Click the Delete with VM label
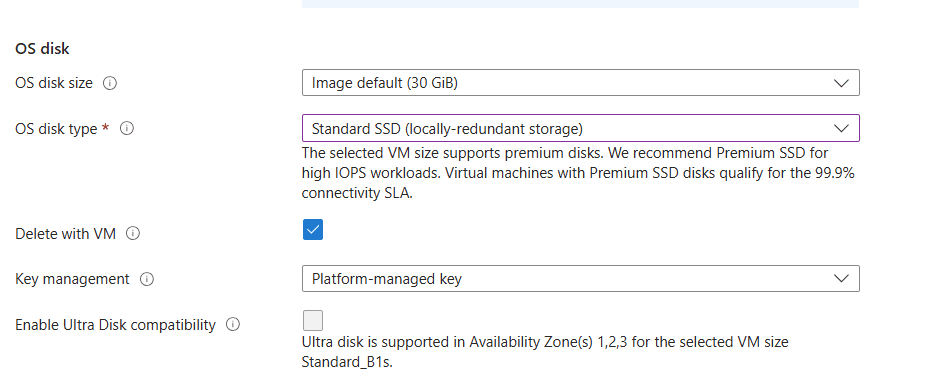947x375 pixels. [65, 234]
